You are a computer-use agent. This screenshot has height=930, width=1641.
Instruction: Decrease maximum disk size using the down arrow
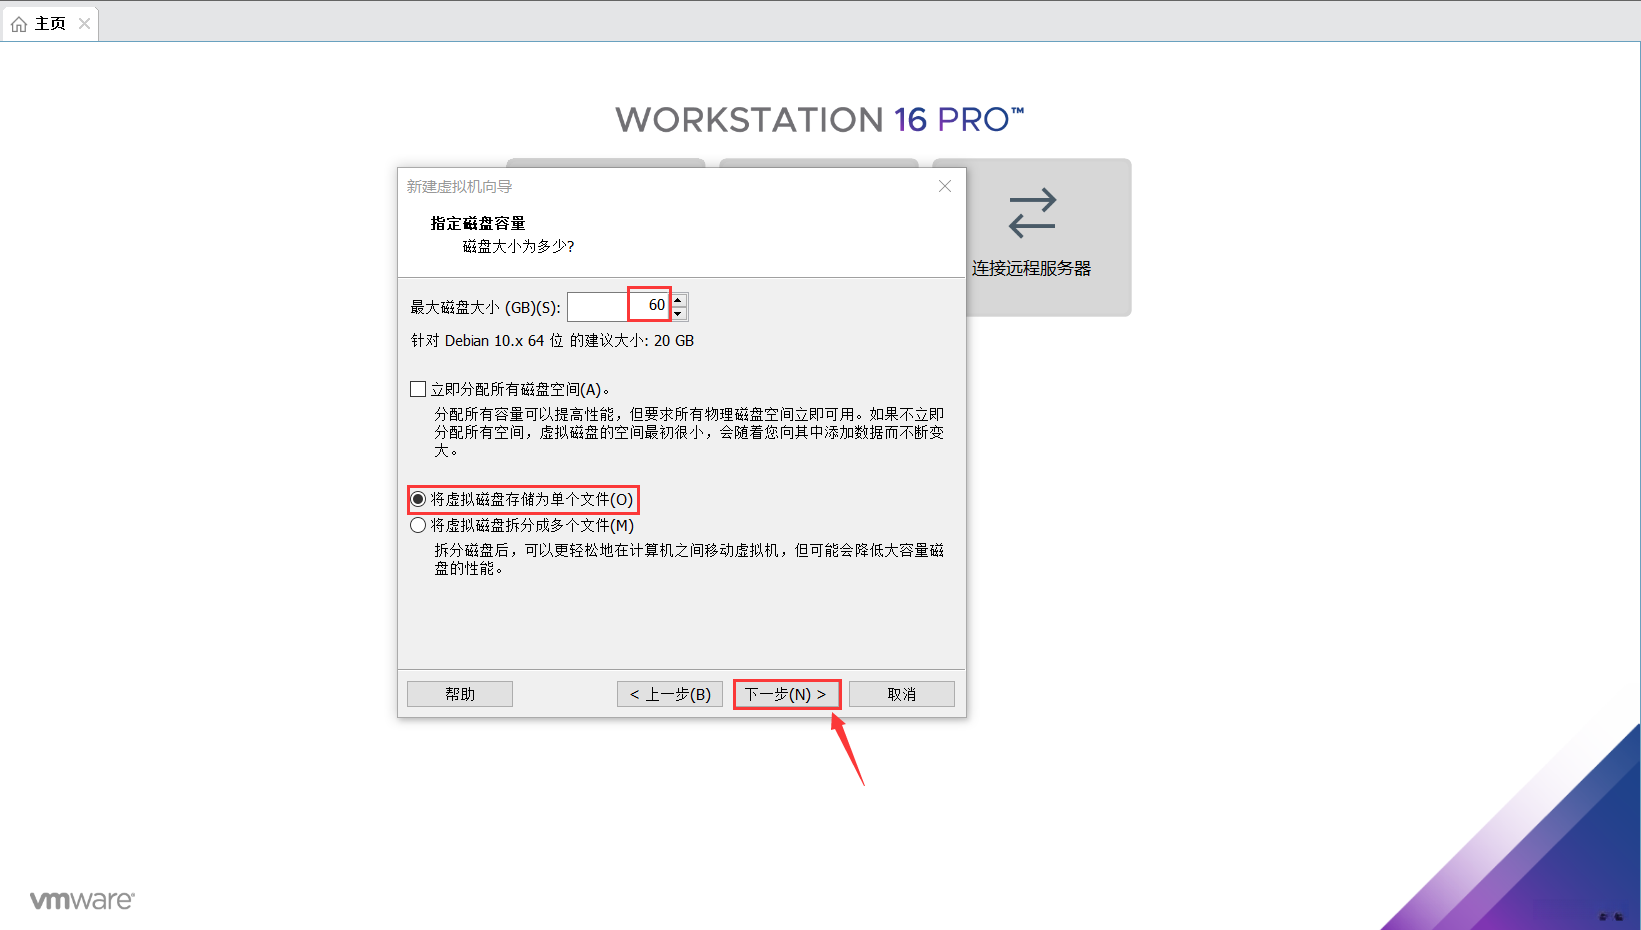click(x=677, y=311)
